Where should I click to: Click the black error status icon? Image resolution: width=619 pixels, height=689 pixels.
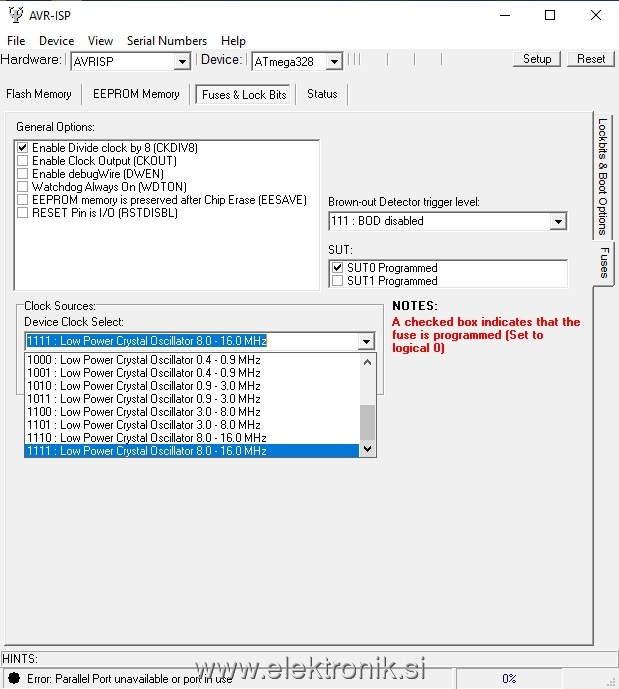tap(14, 678)
